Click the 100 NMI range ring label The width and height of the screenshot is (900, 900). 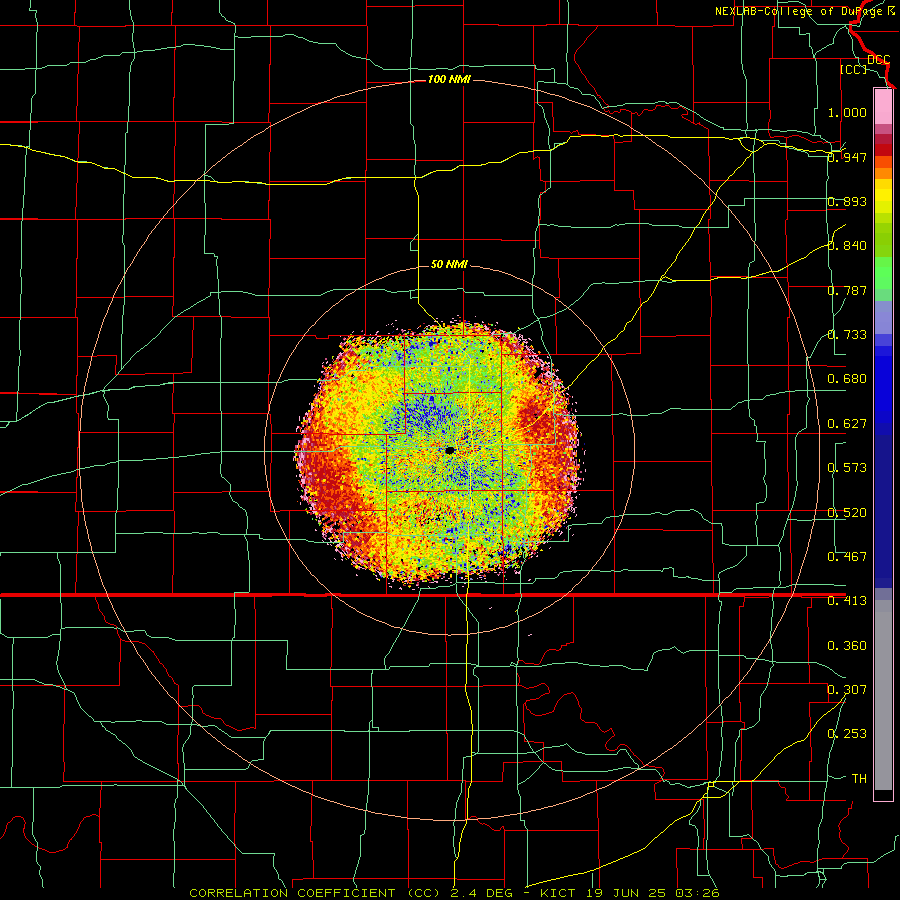449,79
